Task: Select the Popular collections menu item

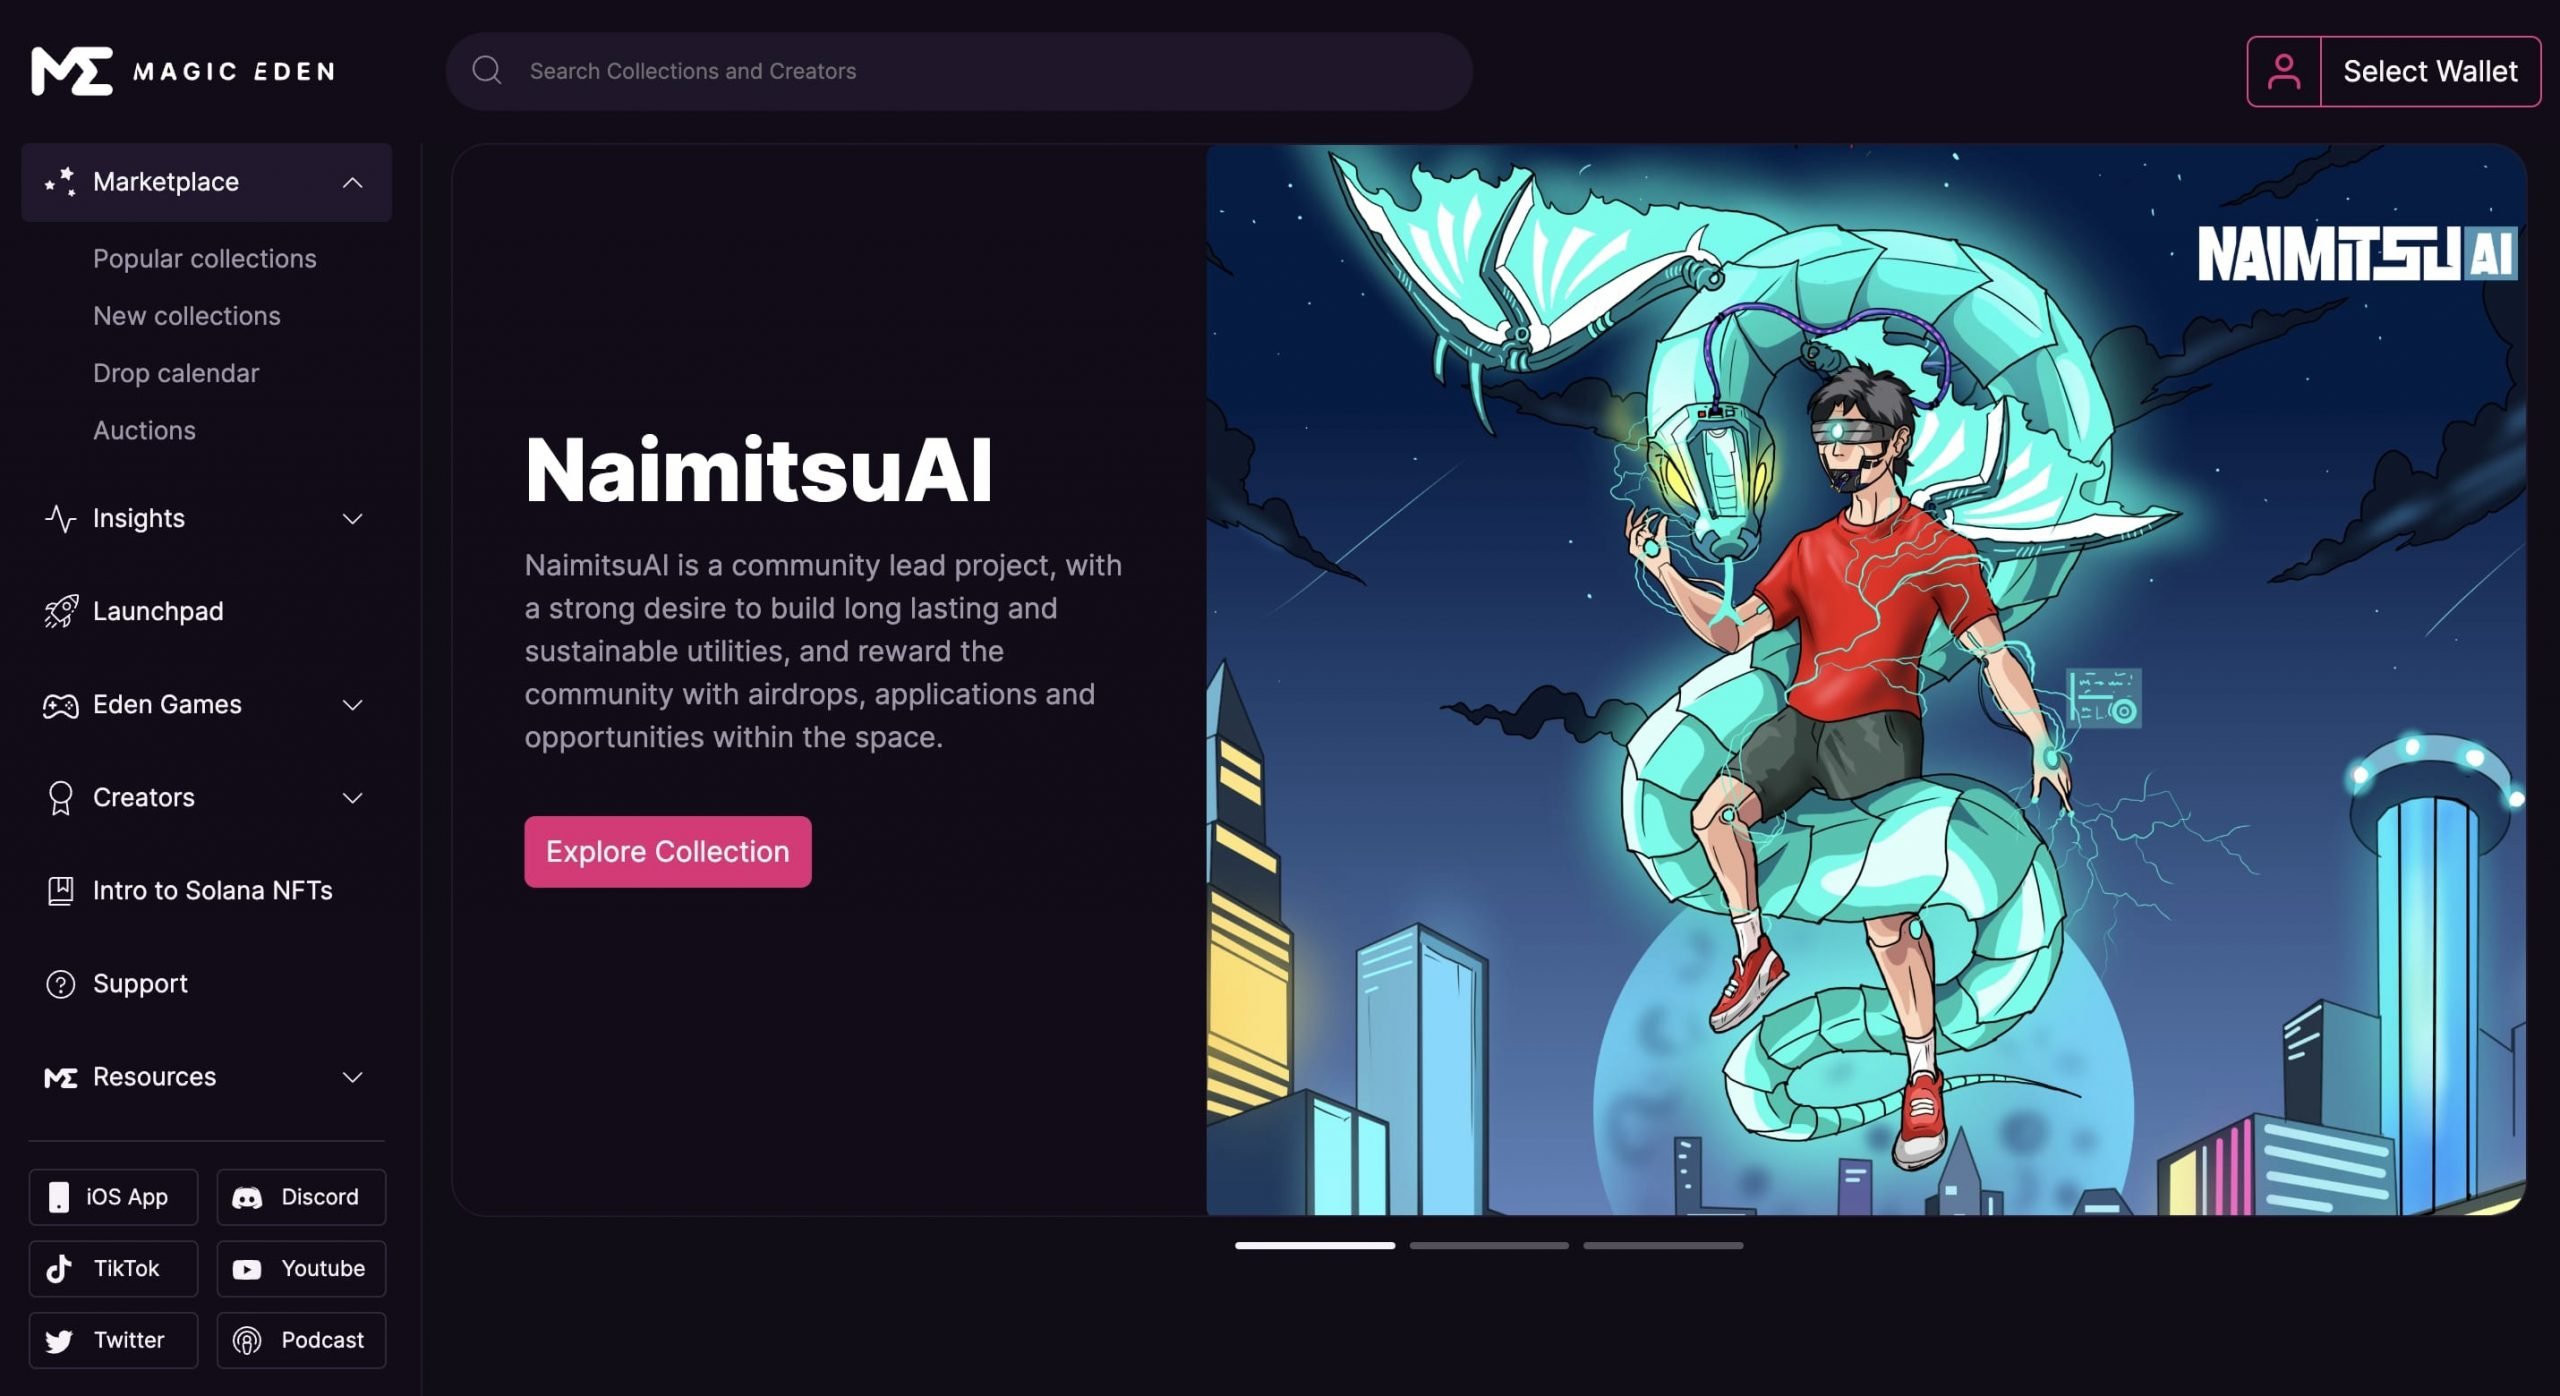Action: click(x=203, y=258)
